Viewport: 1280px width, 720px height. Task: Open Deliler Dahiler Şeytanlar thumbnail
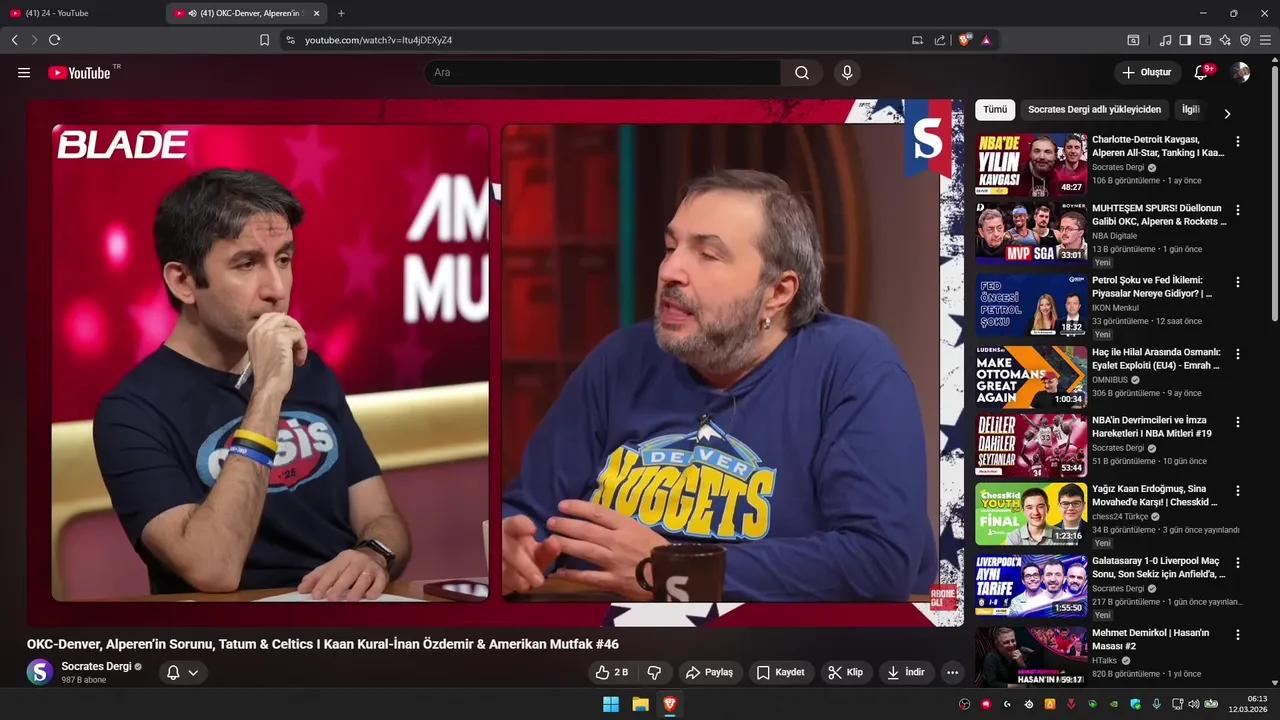(x=1031, y=445)
